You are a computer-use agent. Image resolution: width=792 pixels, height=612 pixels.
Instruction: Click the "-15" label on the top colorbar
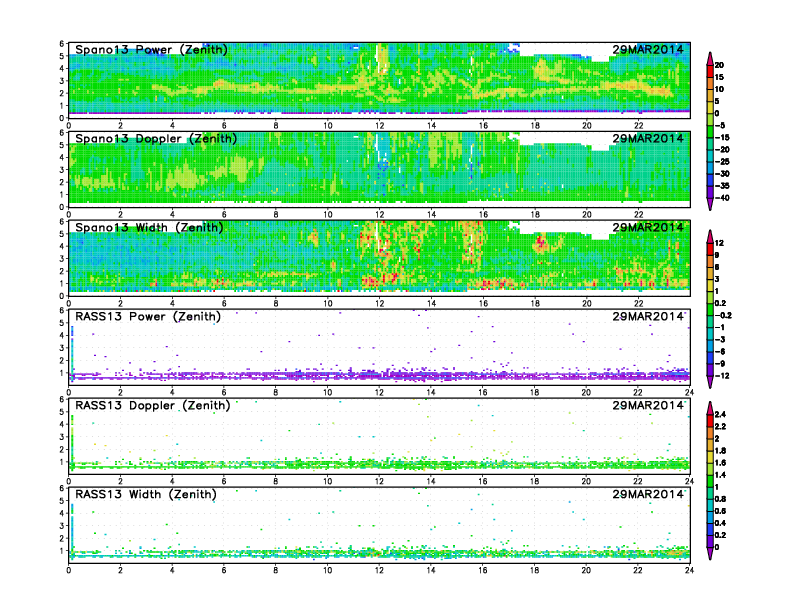[722, 137]
